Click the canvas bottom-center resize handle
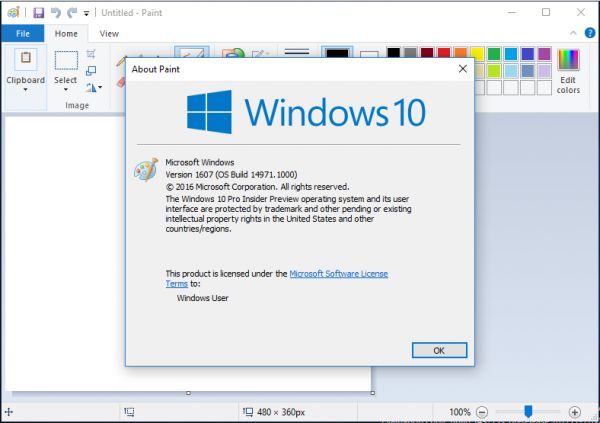The width and height of the screenshot is (600, 423). tap(188, 393)
